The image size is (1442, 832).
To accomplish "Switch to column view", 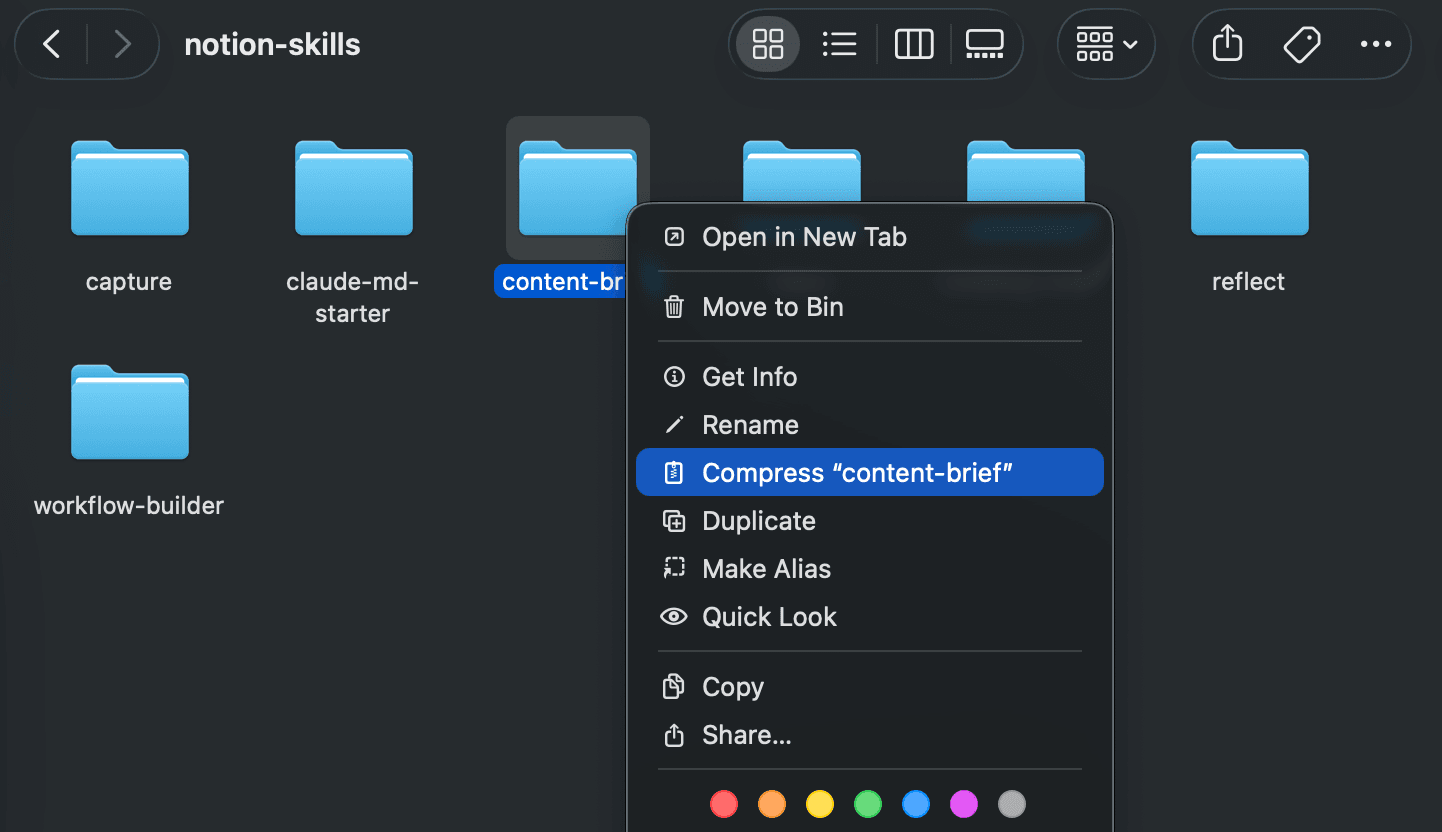I will pos(914,44).
